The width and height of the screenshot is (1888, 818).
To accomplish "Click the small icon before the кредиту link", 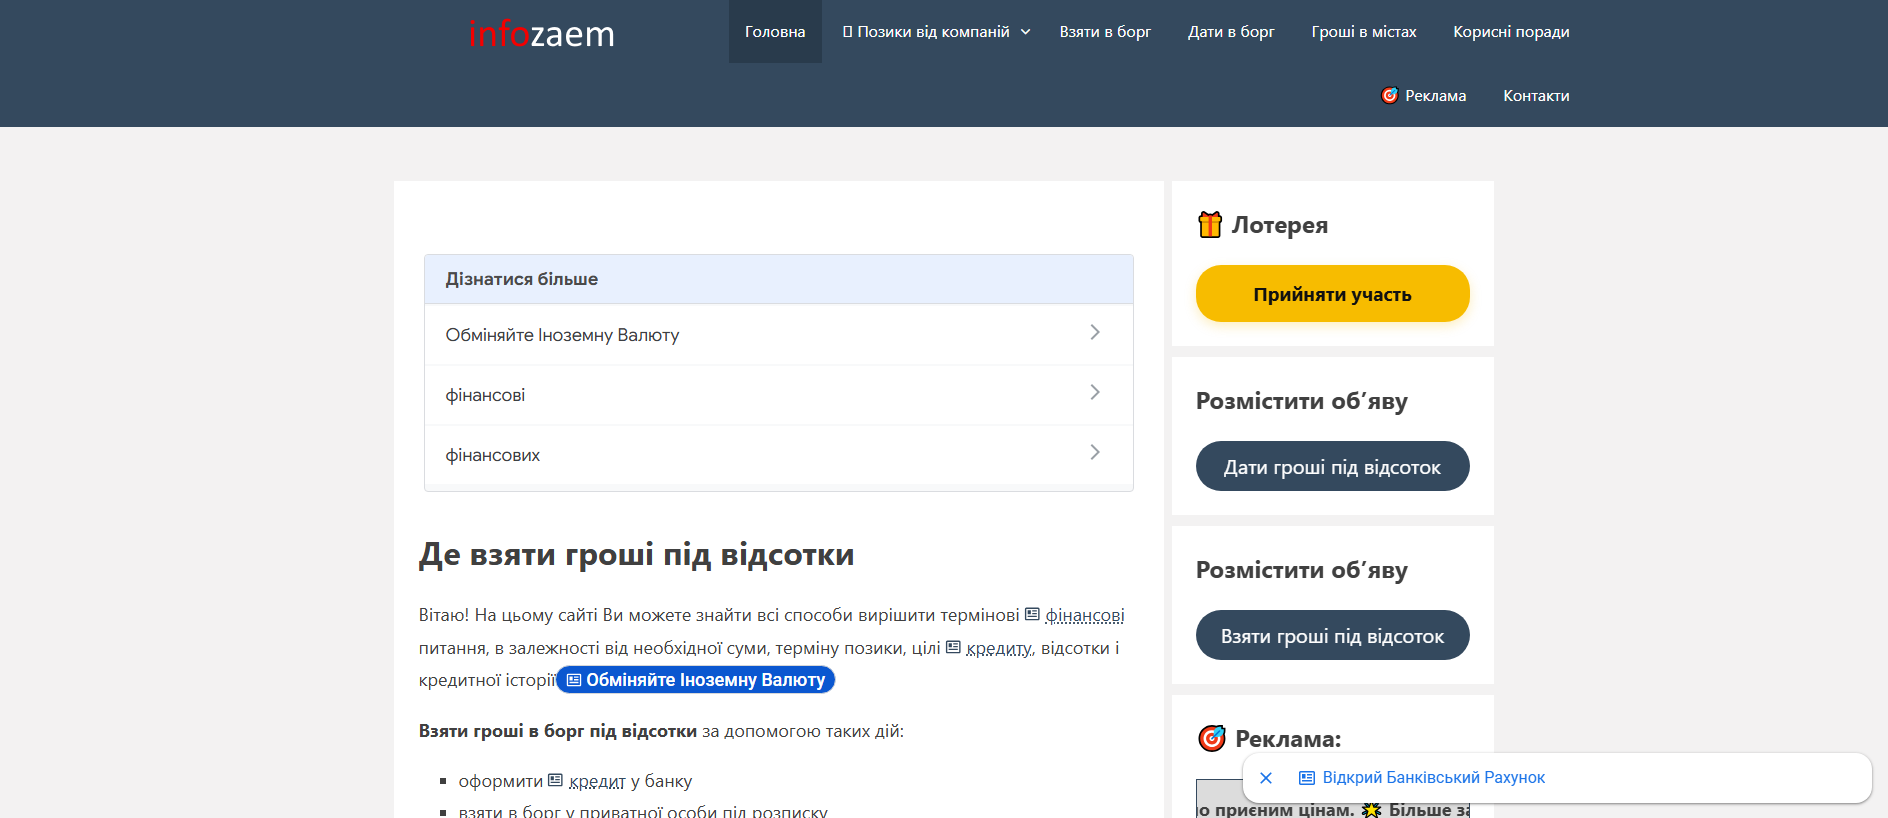I will point(953,647).
